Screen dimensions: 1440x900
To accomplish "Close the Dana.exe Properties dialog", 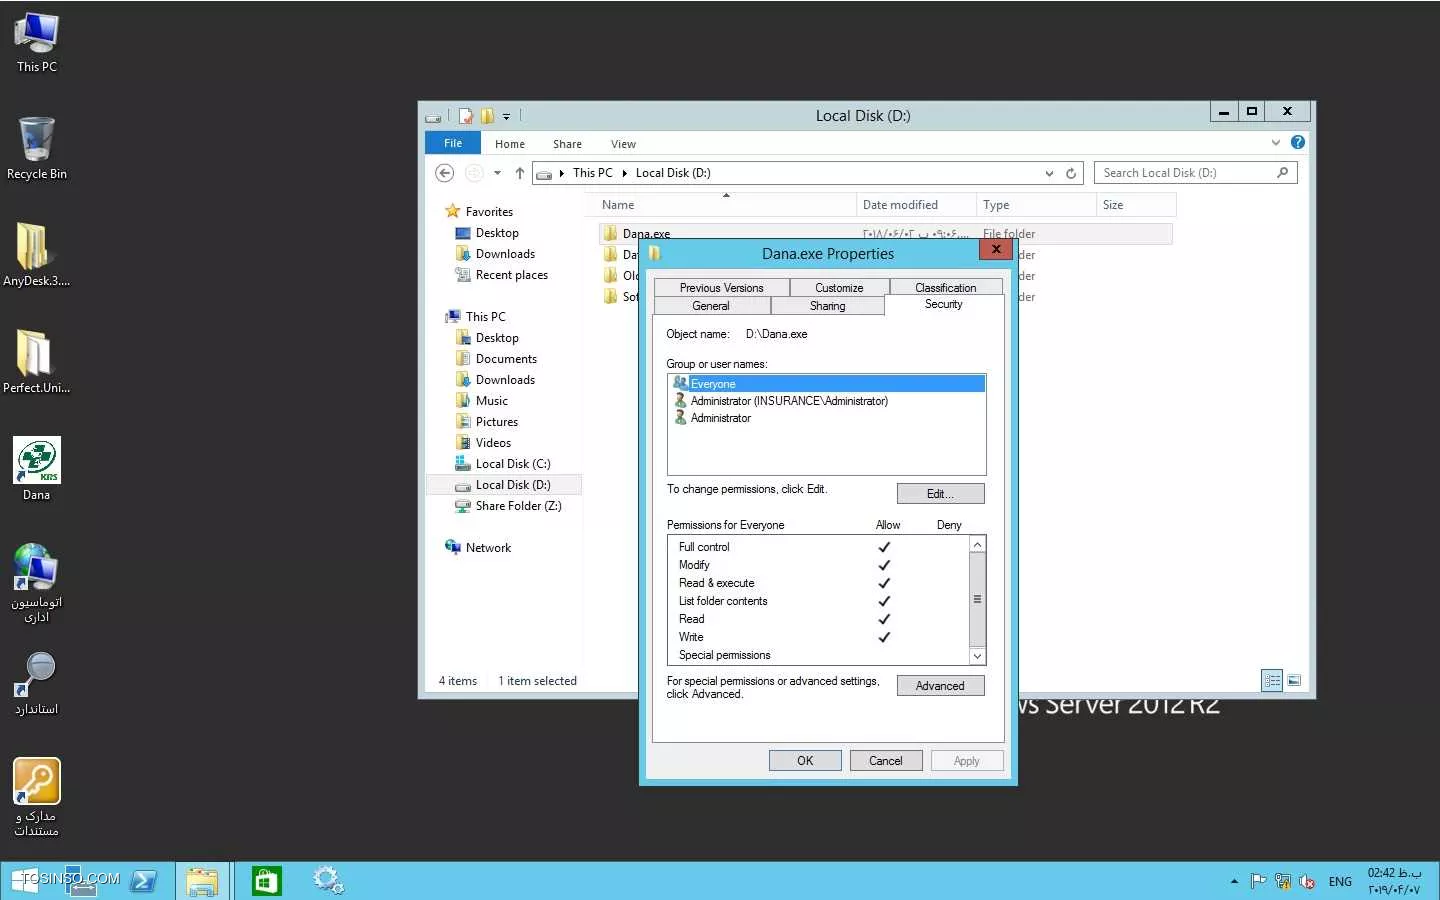I will 996,250.
